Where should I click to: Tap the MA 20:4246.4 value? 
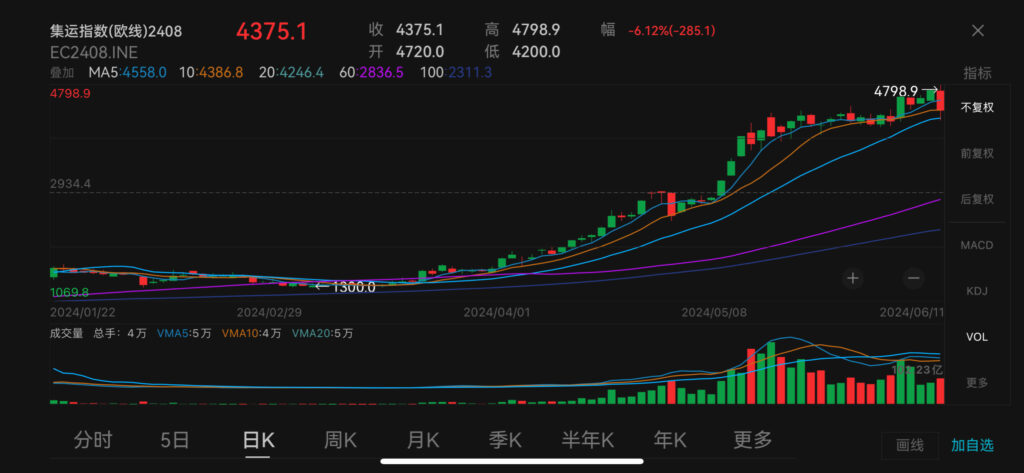(291, 73)
